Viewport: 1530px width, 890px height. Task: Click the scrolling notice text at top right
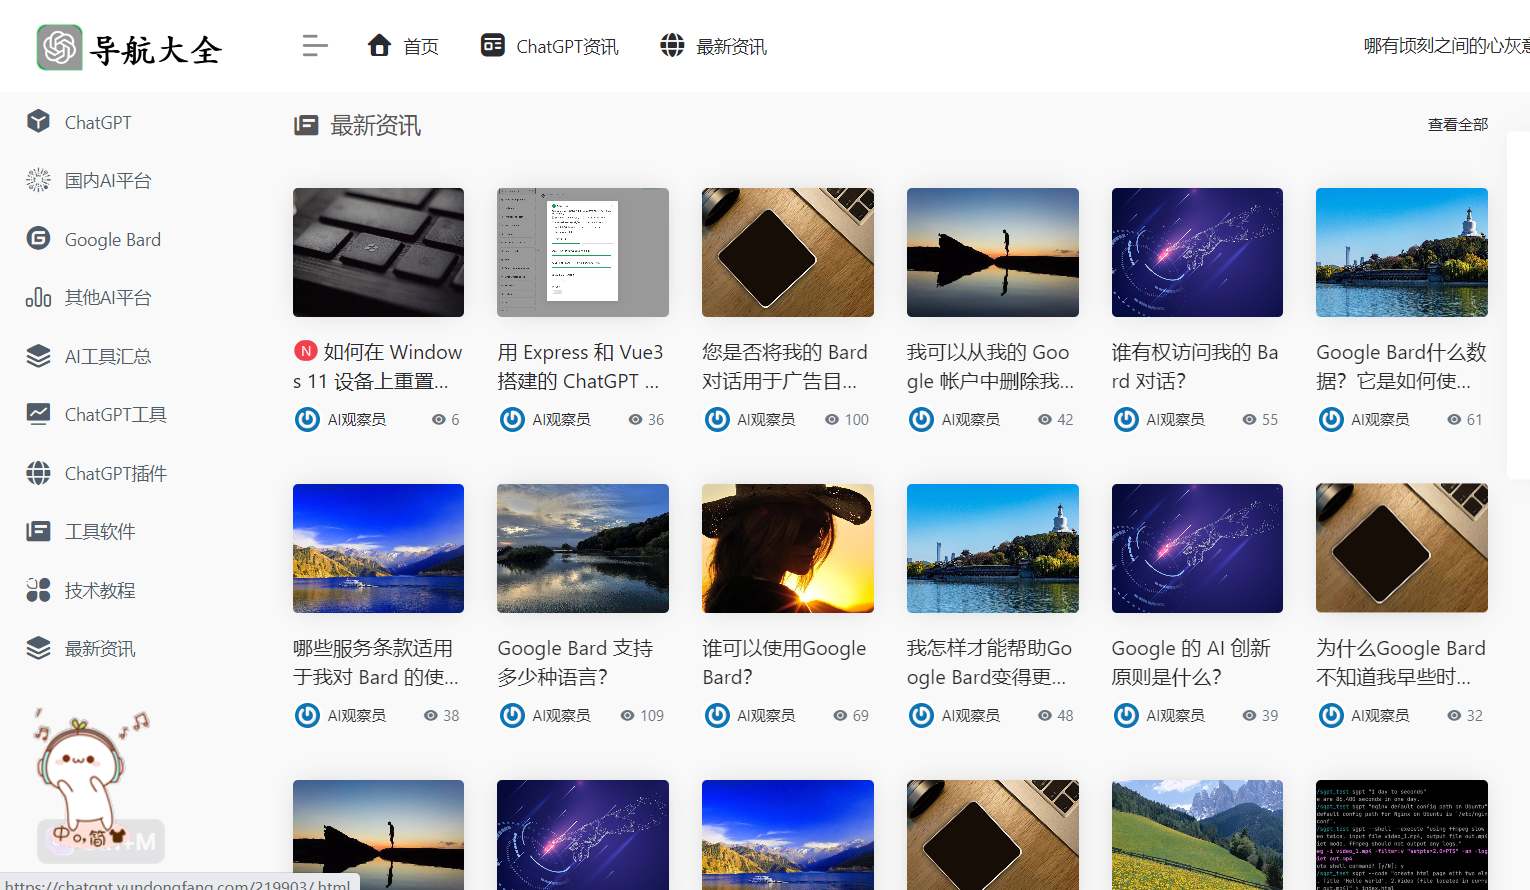click(1446, 46)
